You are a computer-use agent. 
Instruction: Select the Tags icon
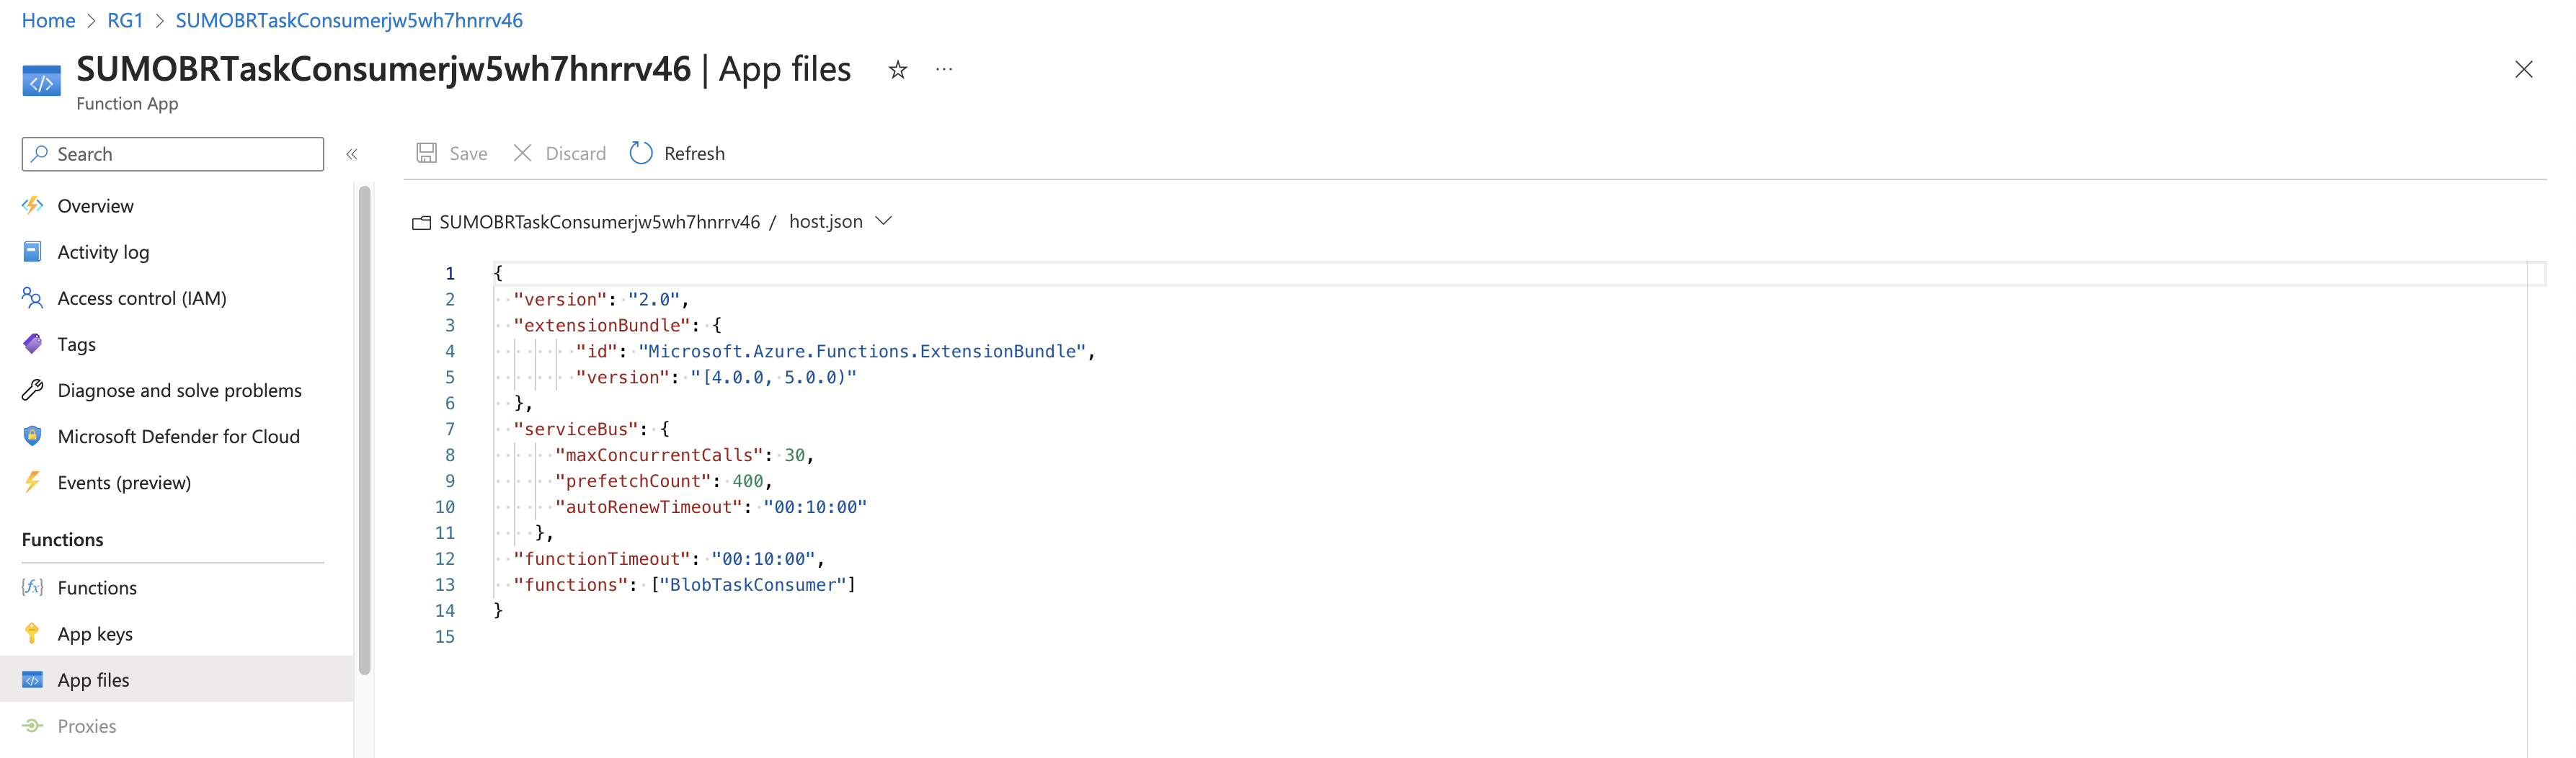(x=32, y=343)
